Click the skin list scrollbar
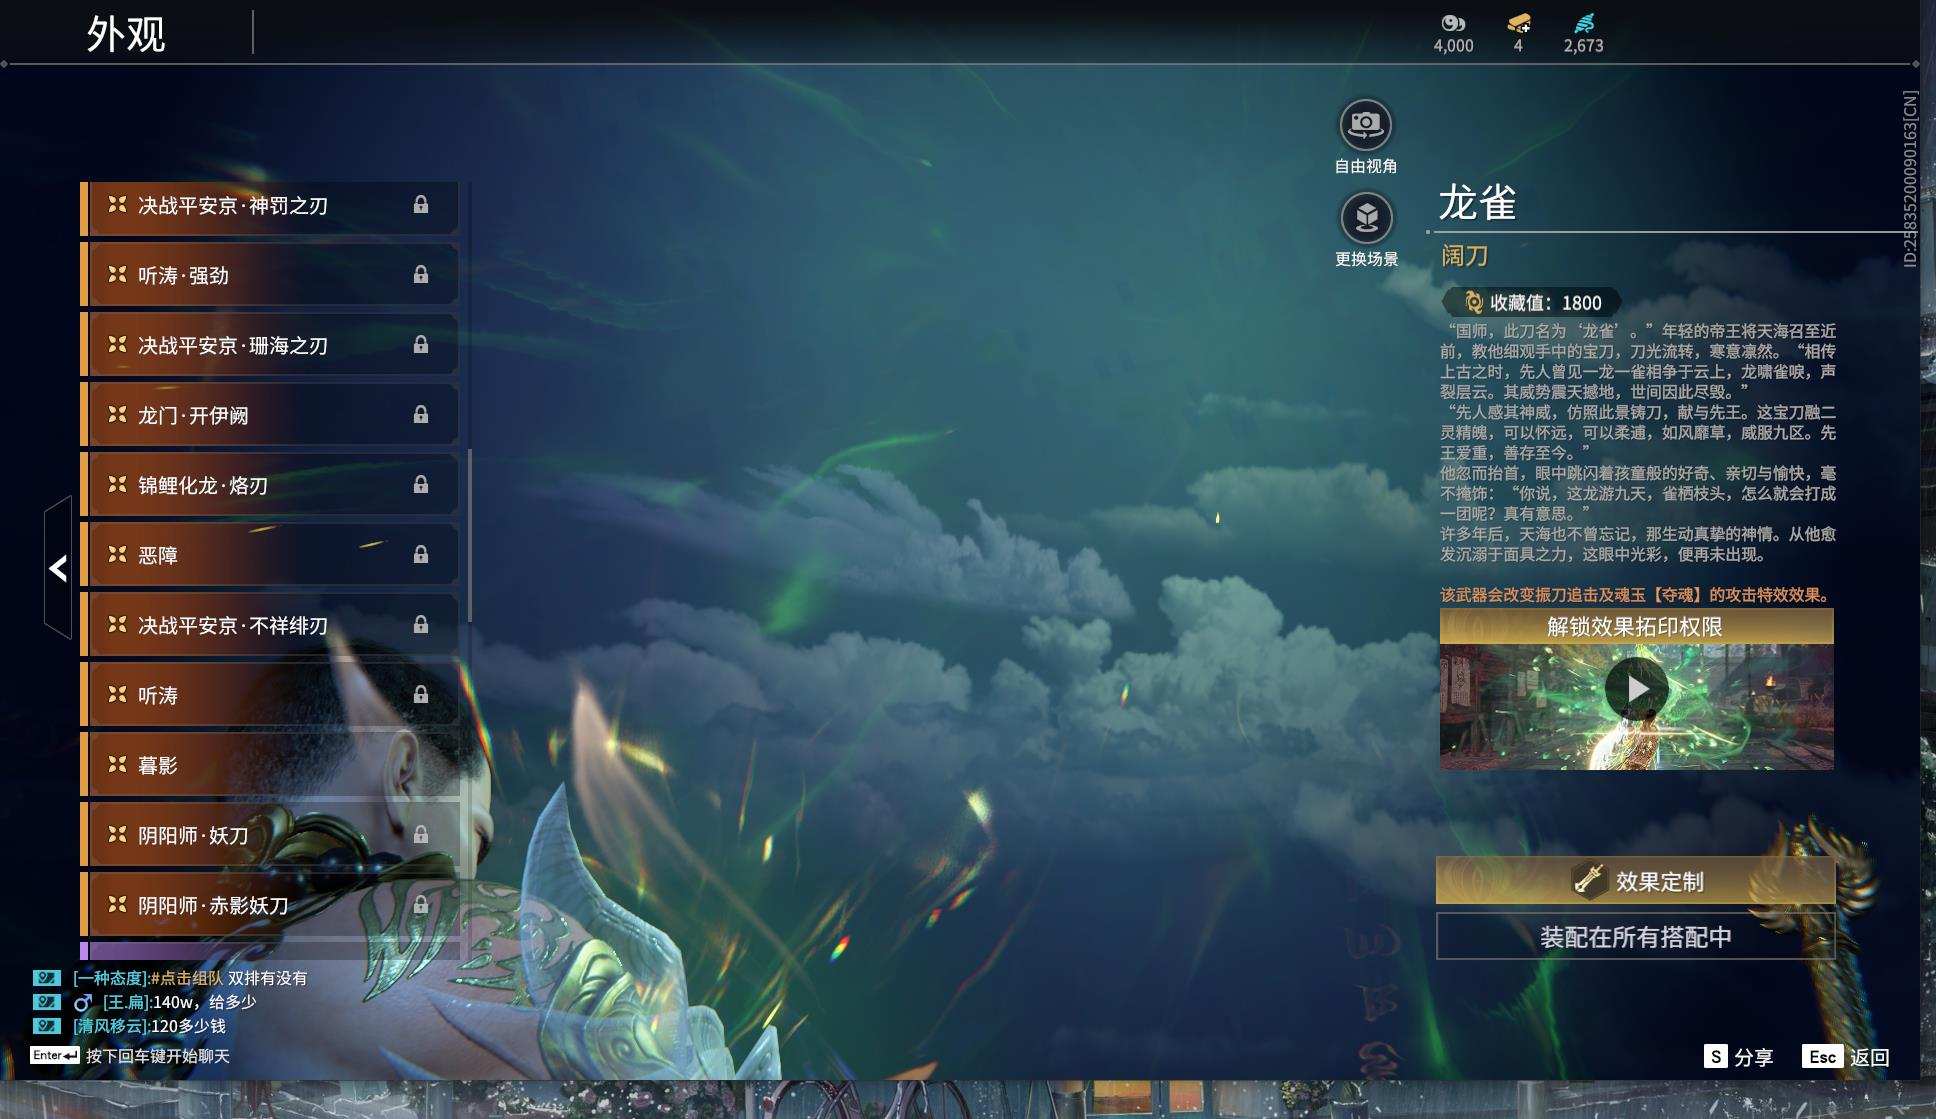1936x1119 pixels. click(469, 535)
